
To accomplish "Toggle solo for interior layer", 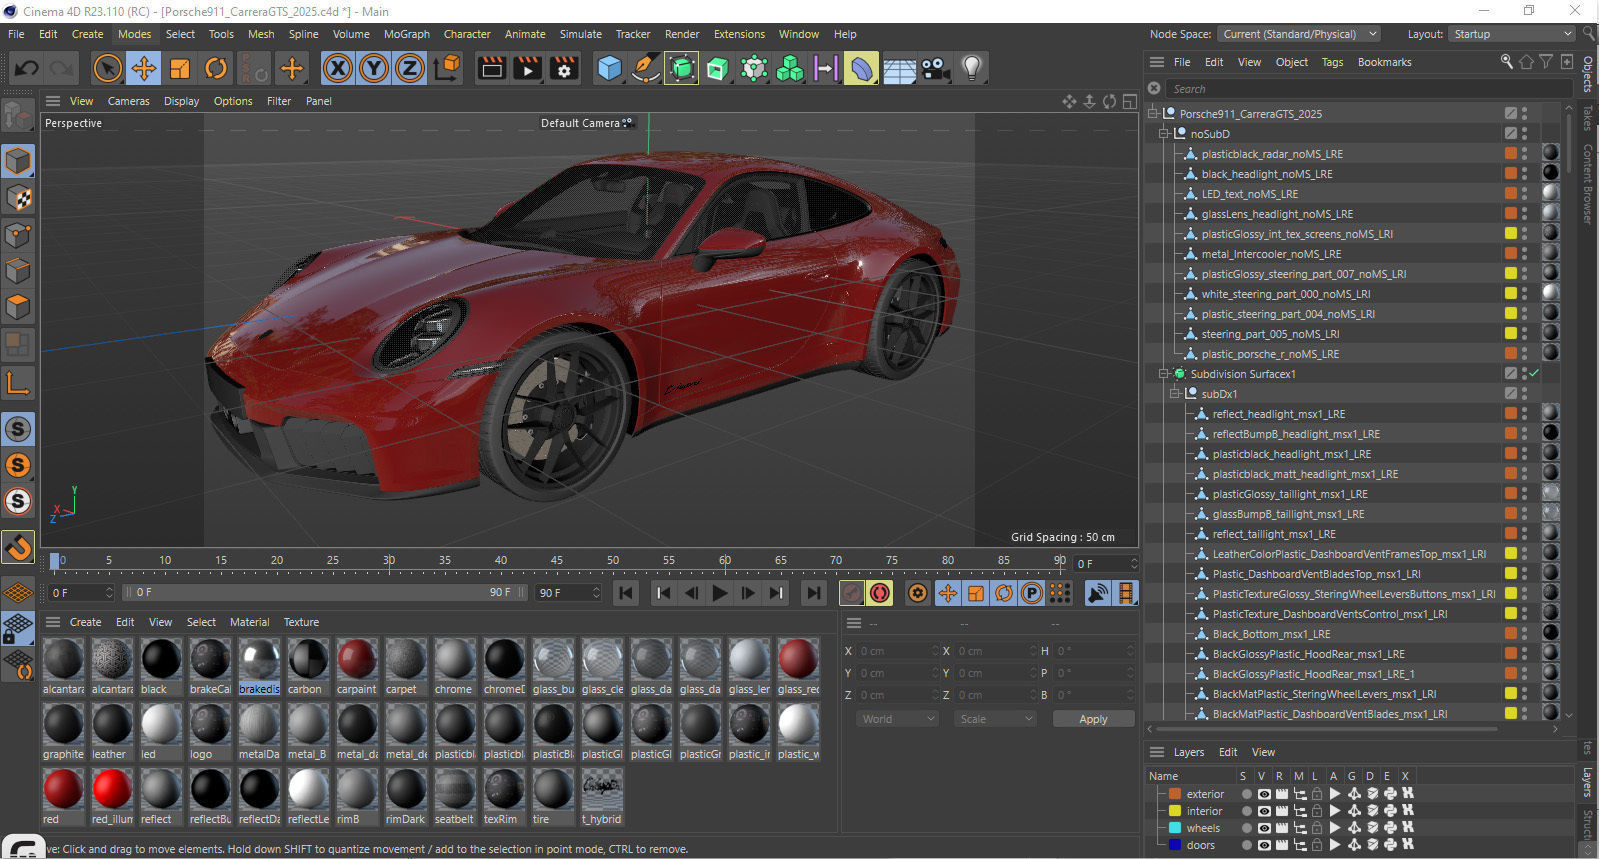I will (1246, 811).
